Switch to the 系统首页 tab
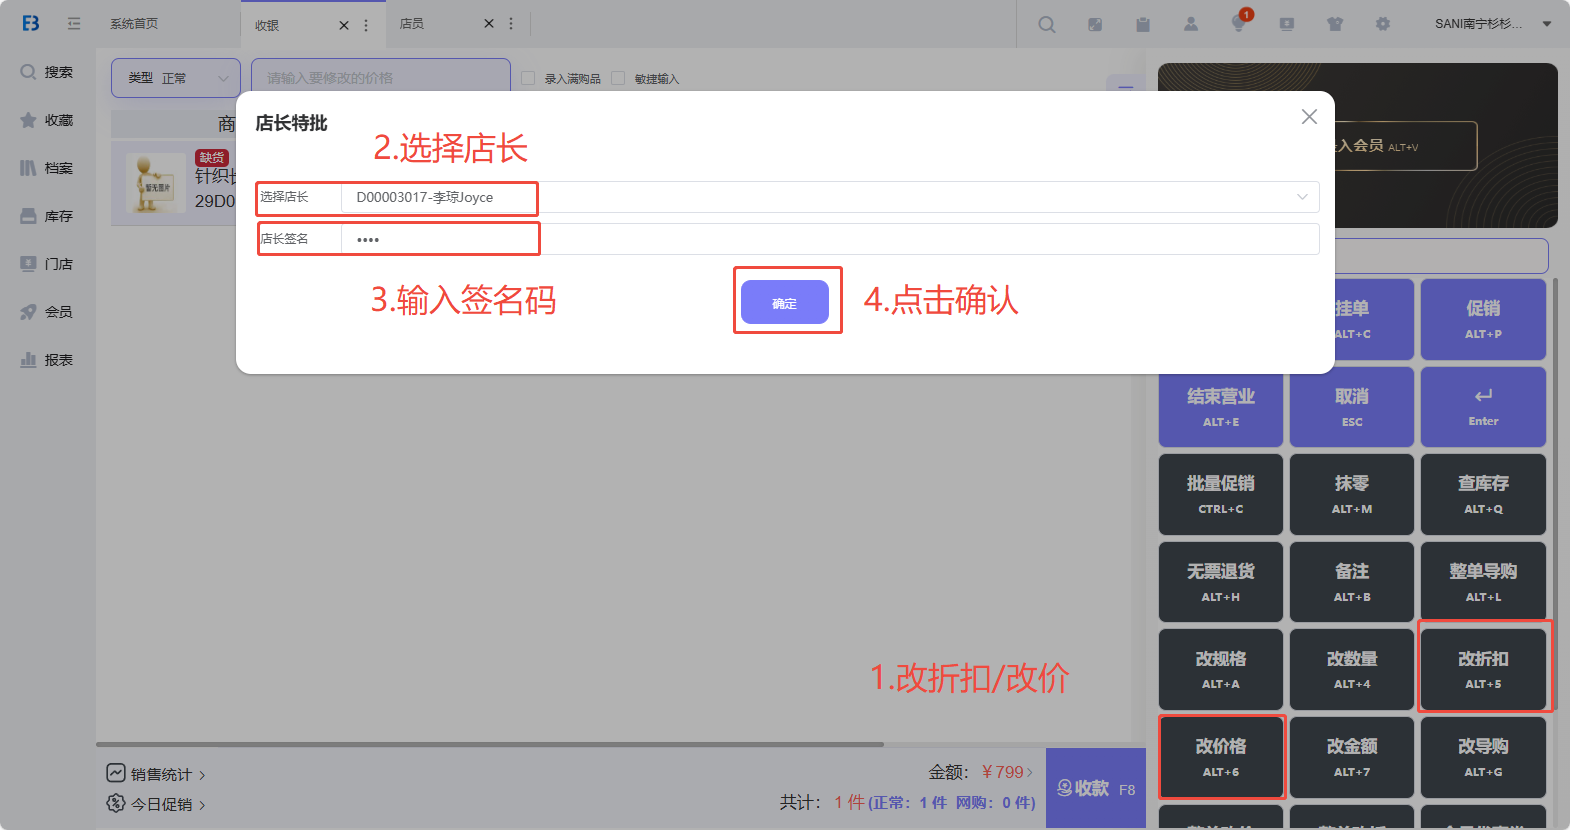 [x=134, y=24]
